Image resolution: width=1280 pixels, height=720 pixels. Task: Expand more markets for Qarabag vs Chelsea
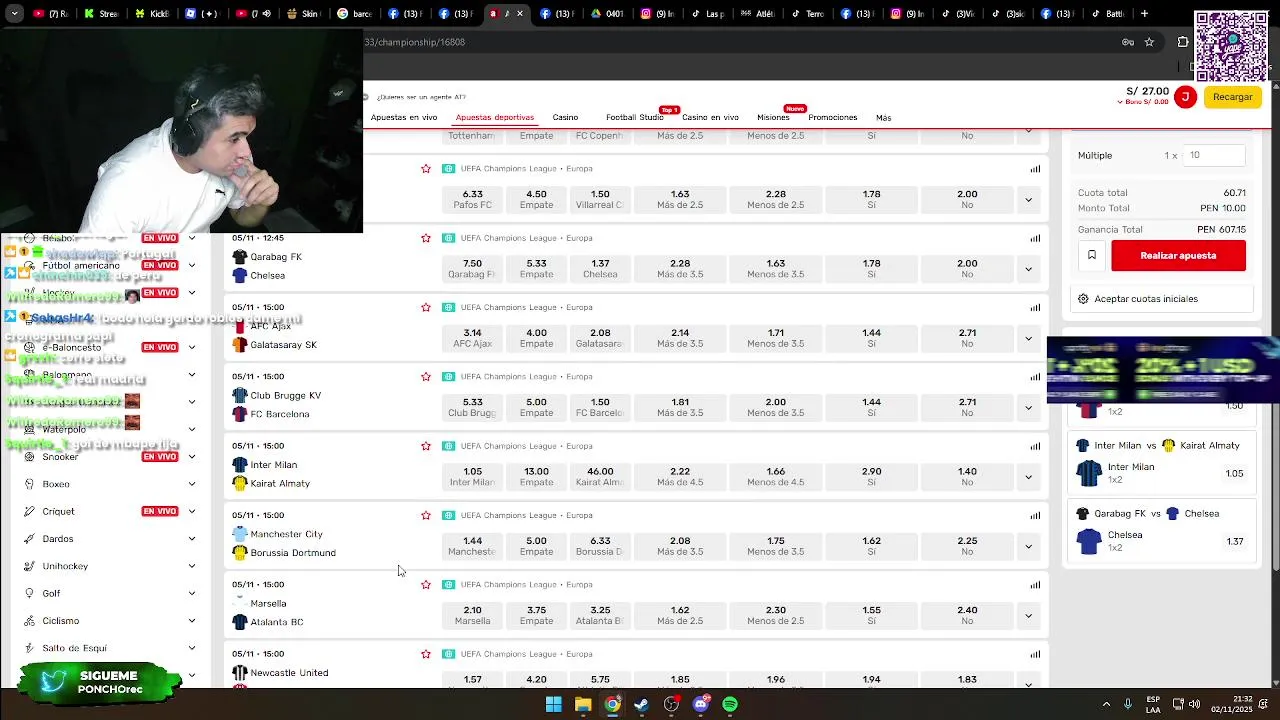(x=1028, y=269)
